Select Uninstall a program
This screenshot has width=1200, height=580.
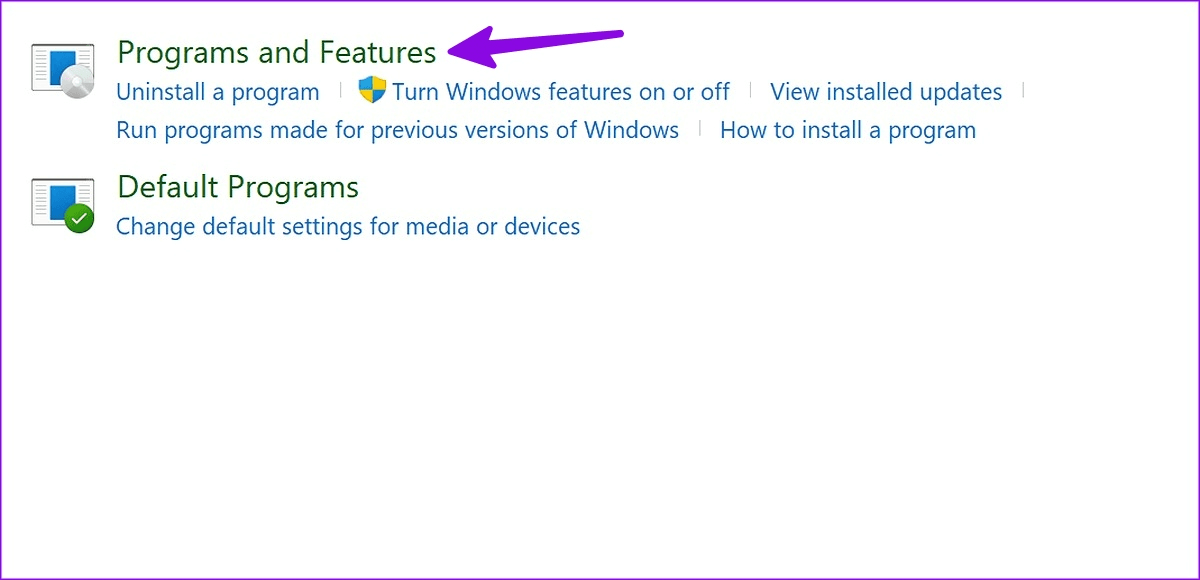pos(217,92)
